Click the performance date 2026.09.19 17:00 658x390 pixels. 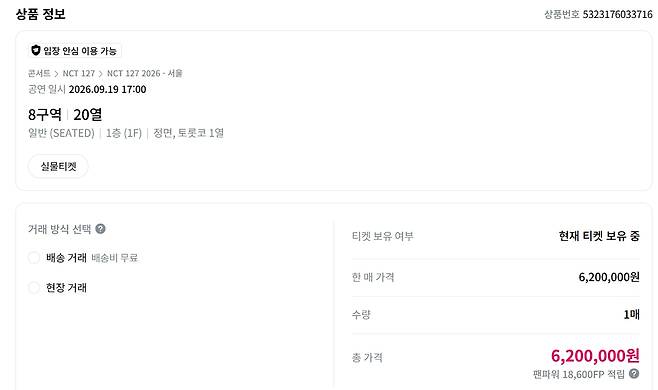(x=107, y=89)
